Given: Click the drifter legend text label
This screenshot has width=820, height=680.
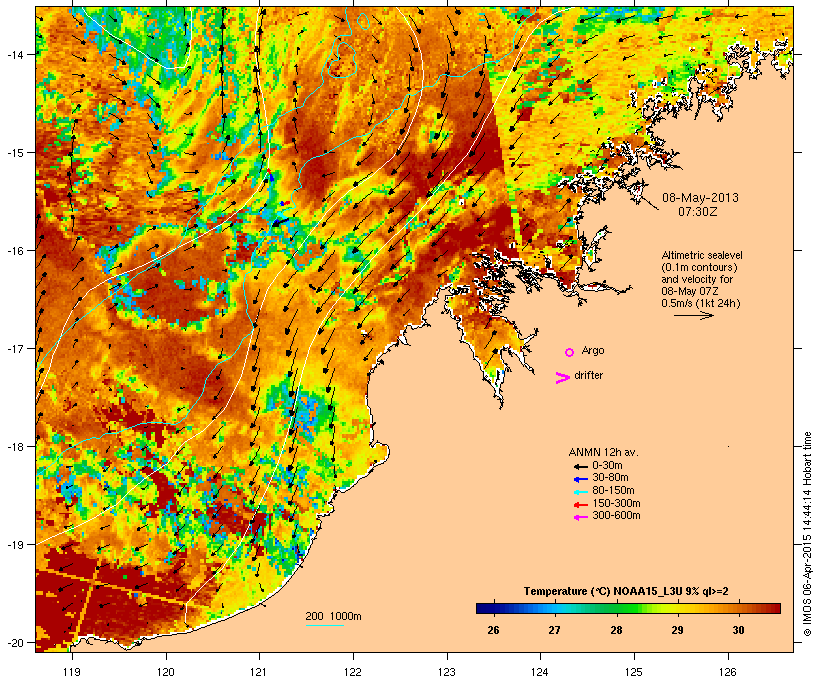Looking at the screenshot, I should click(588, 375).
